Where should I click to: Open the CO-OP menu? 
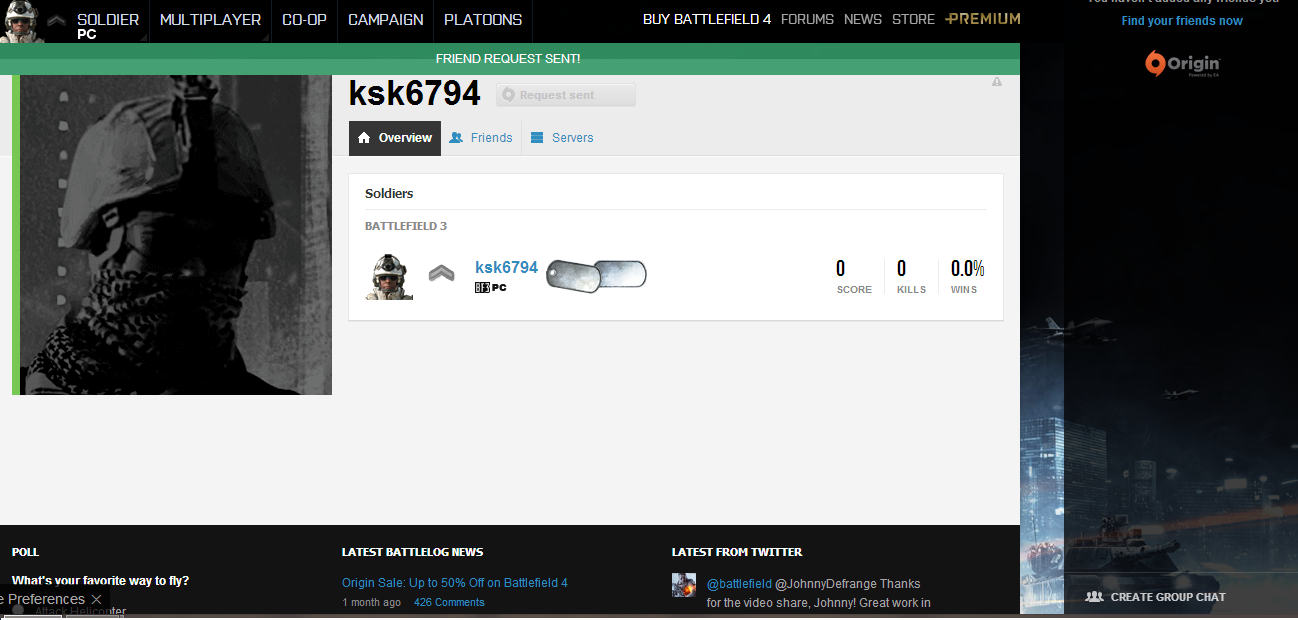pos(304,21)
